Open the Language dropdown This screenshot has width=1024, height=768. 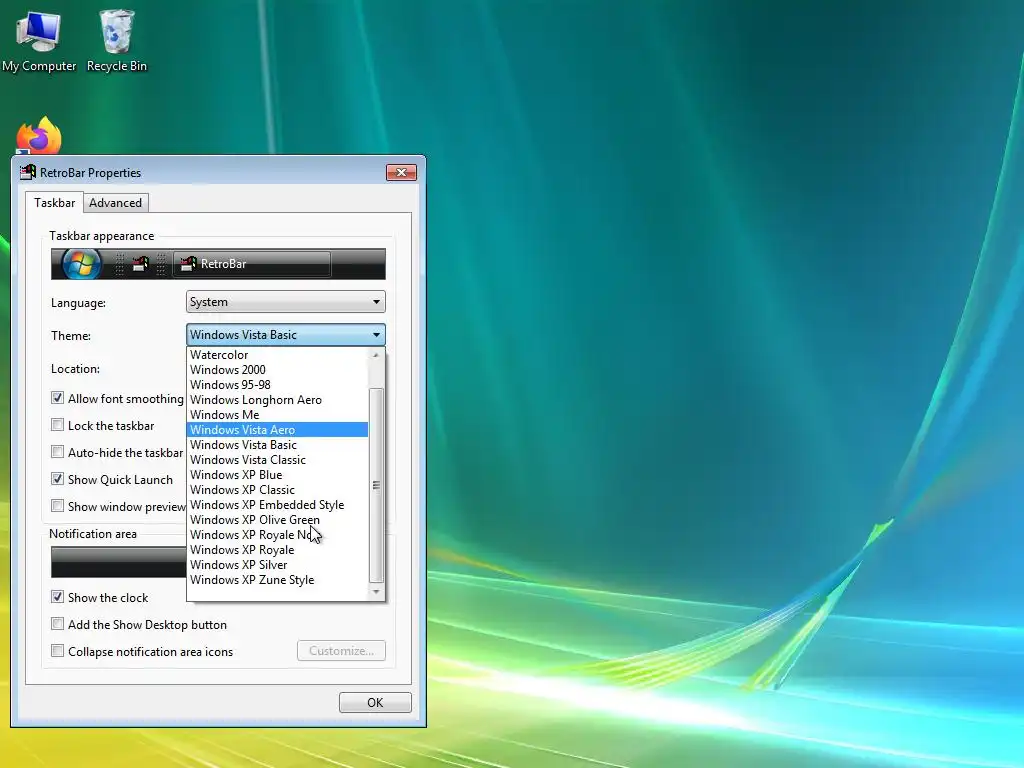coord(285,302)
